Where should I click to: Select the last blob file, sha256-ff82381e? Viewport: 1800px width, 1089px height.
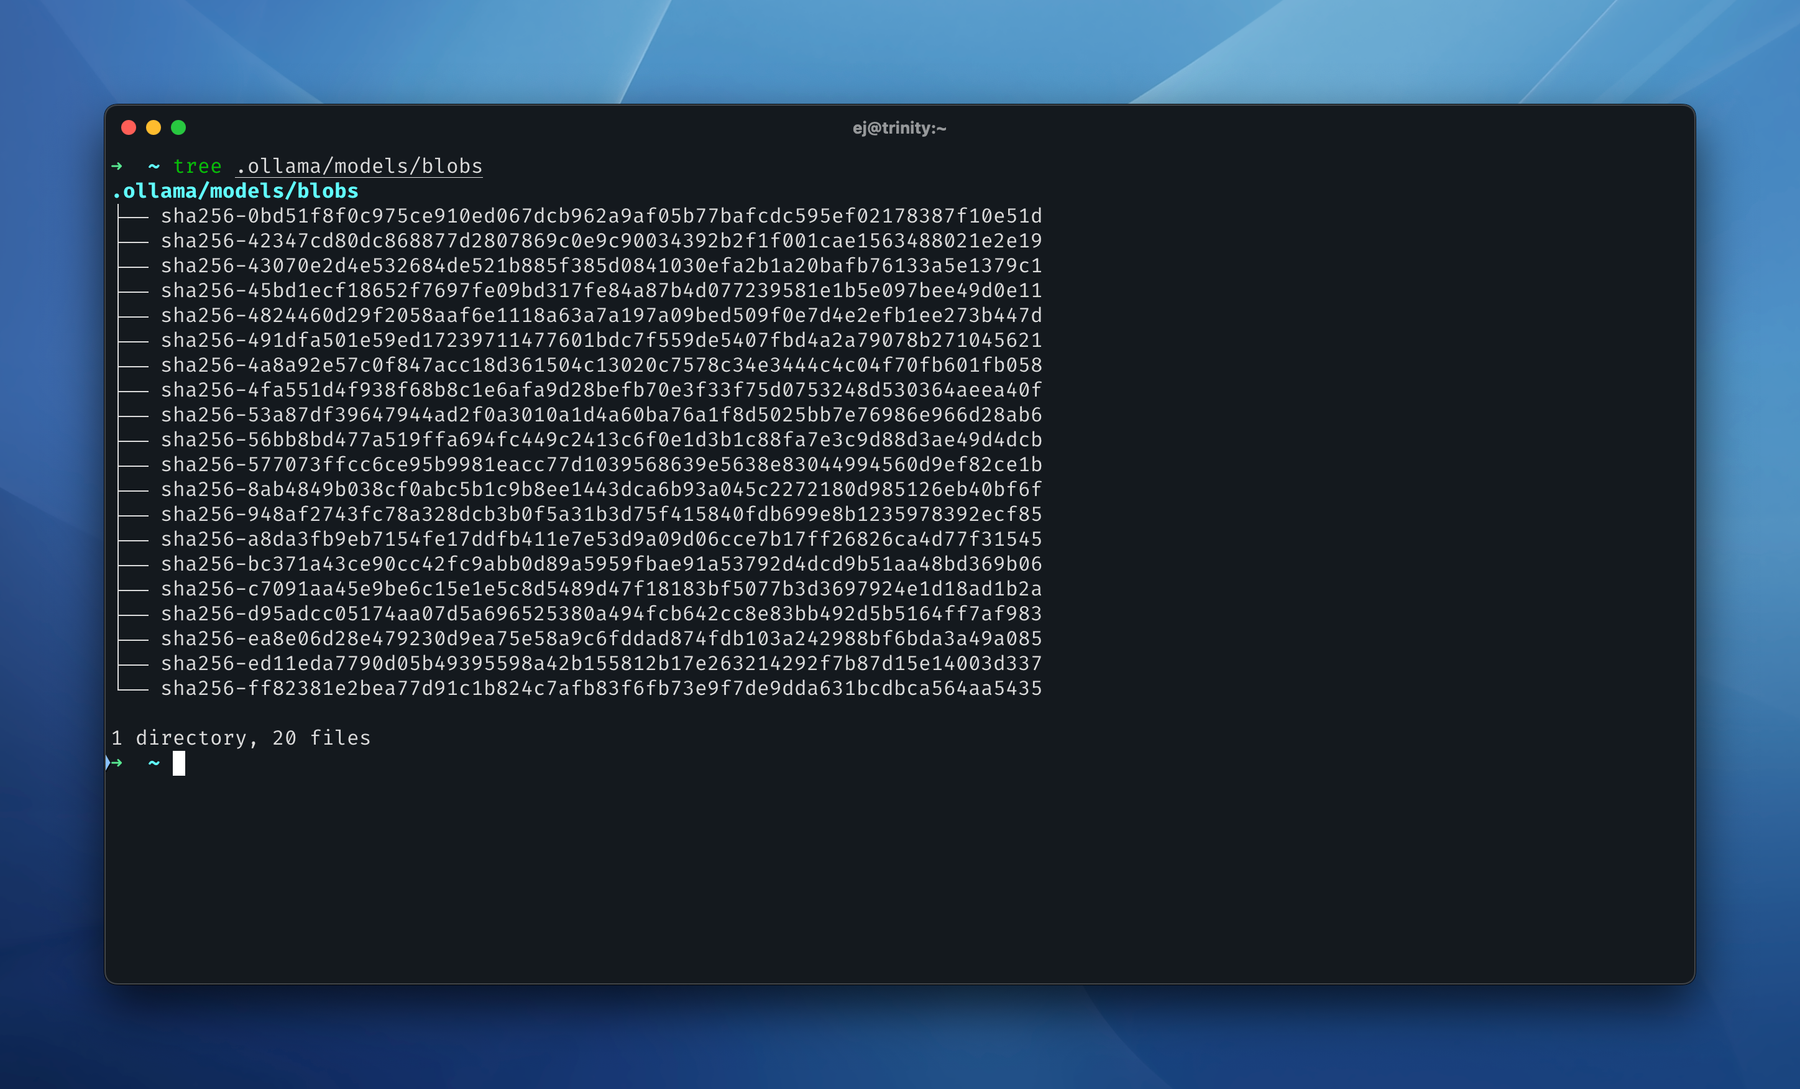pos(600,688)
